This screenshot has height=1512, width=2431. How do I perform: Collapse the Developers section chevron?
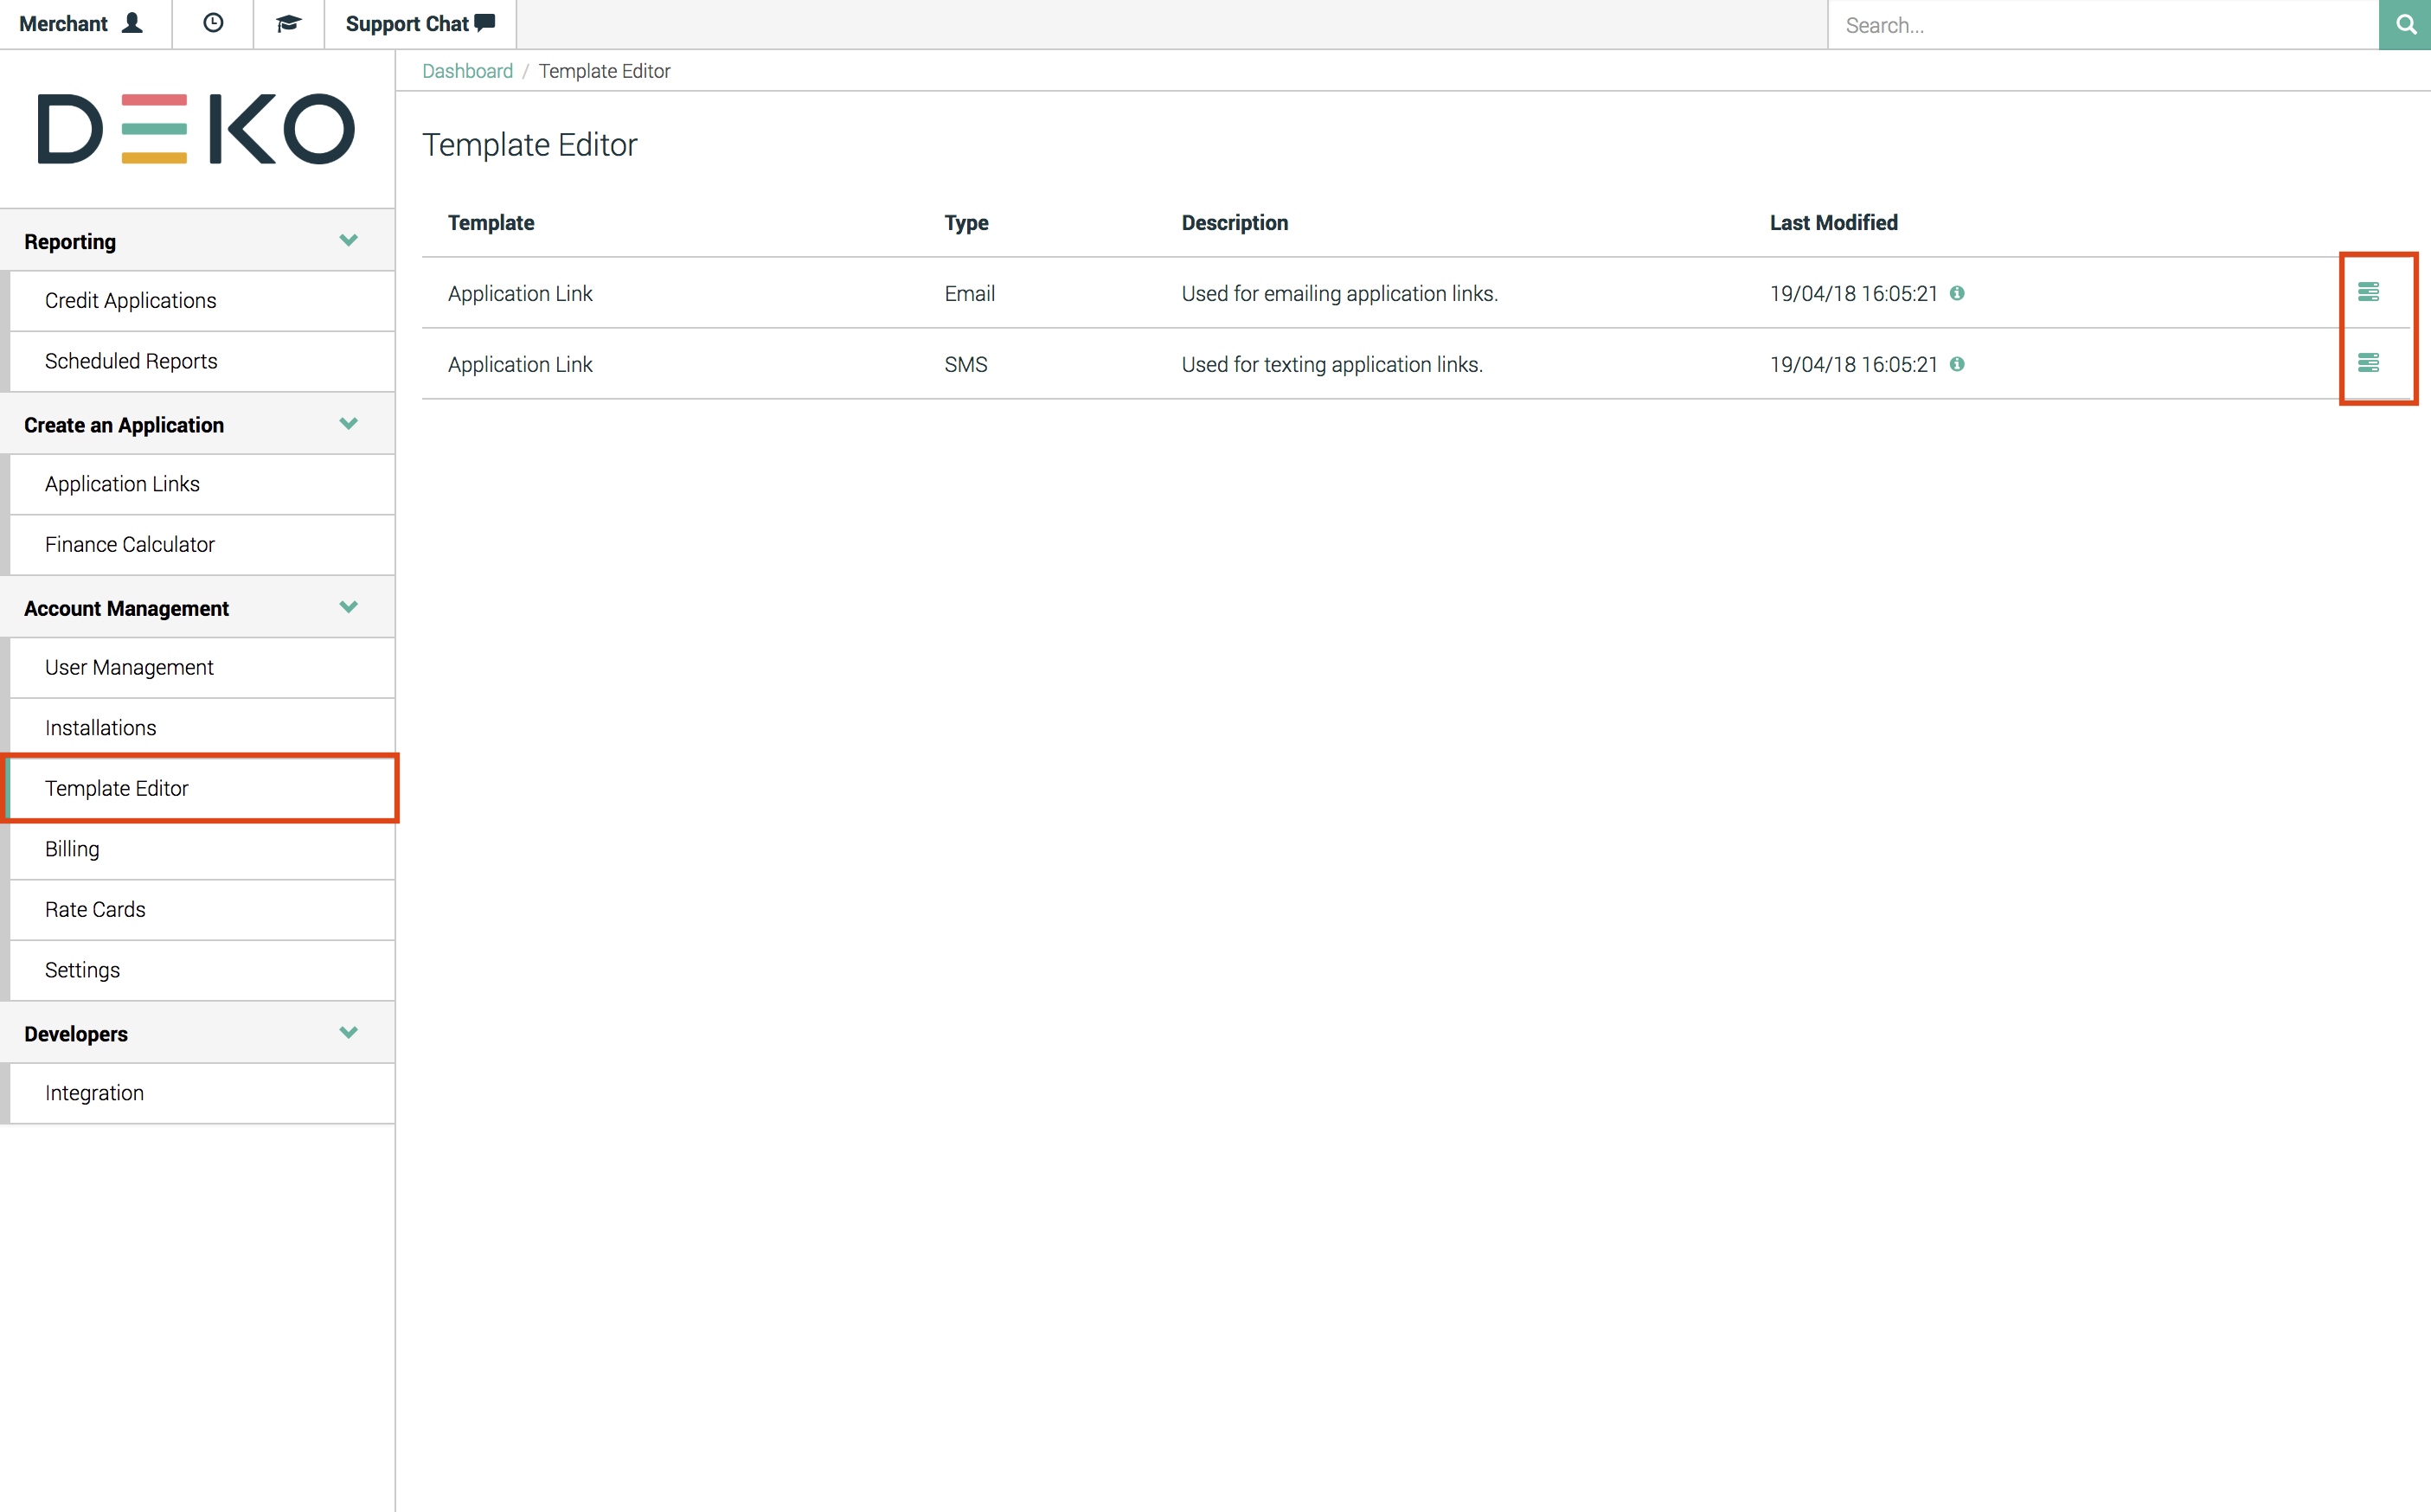point(348,1033)
